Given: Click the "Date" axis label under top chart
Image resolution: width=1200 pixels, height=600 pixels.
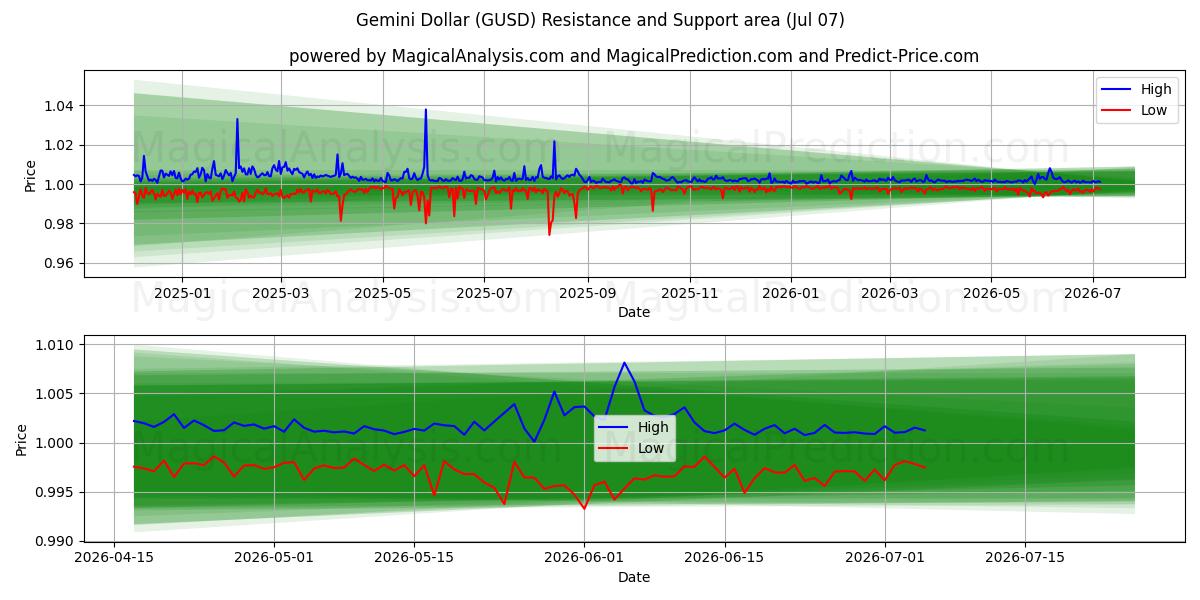Looking at the screenshot, I should (634, 312).
